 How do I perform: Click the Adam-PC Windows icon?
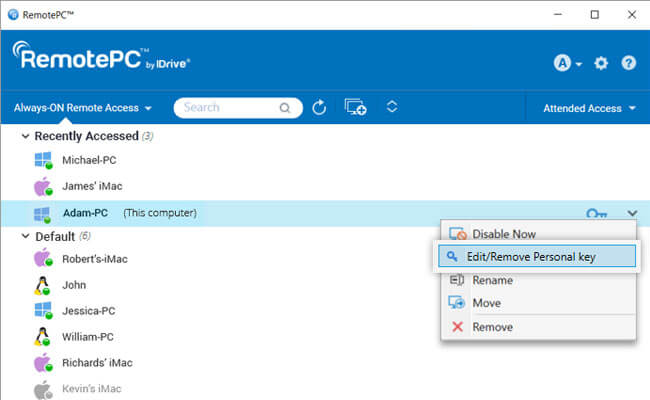click(x=42, y=214)
